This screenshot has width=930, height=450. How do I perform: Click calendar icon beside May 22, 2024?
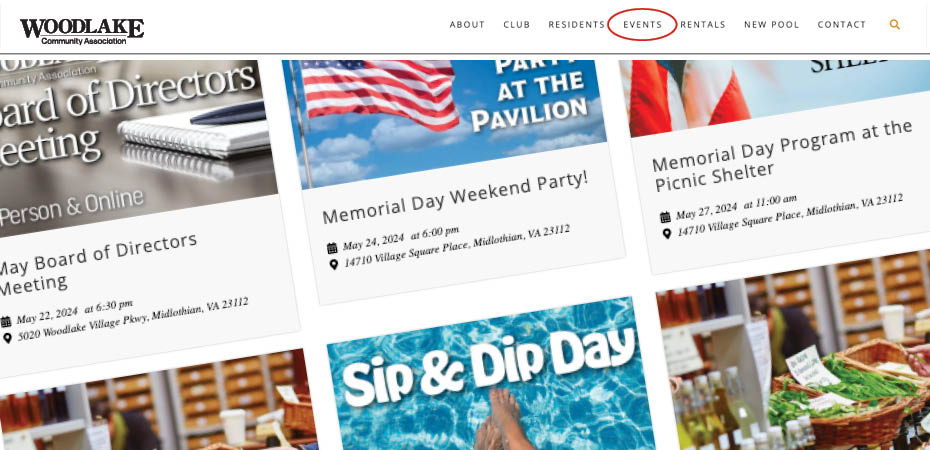[x=5, y=322]
